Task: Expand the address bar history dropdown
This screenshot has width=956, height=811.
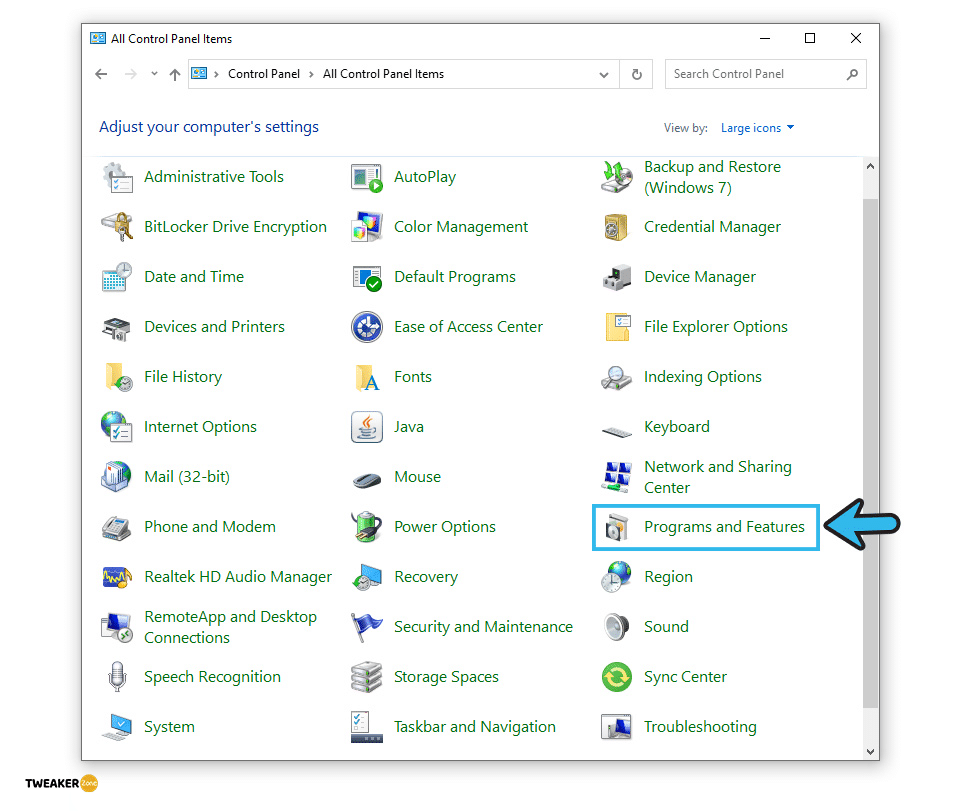Action: tap(604, 74)
